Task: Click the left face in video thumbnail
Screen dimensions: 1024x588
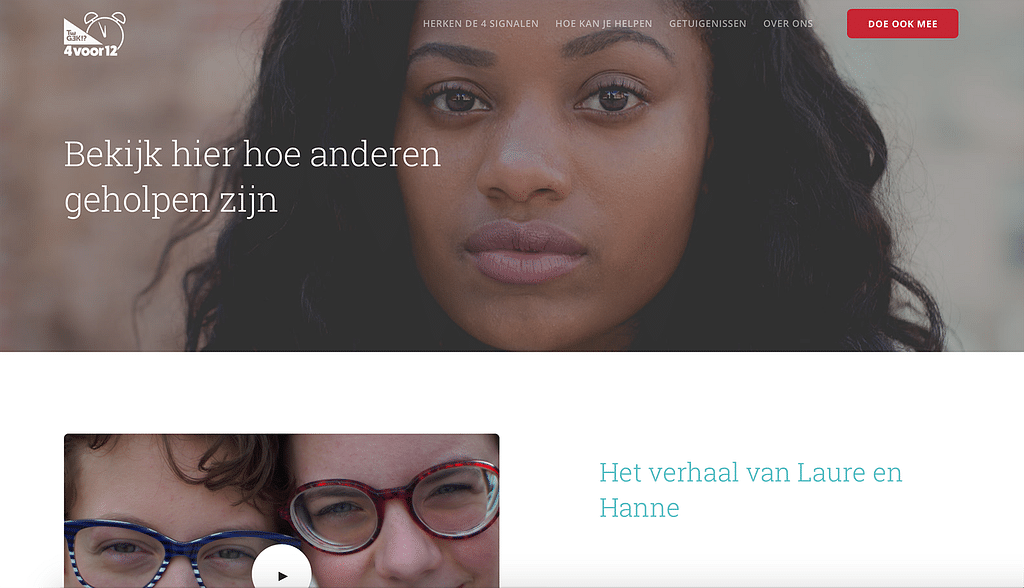Action: point(176,516)
